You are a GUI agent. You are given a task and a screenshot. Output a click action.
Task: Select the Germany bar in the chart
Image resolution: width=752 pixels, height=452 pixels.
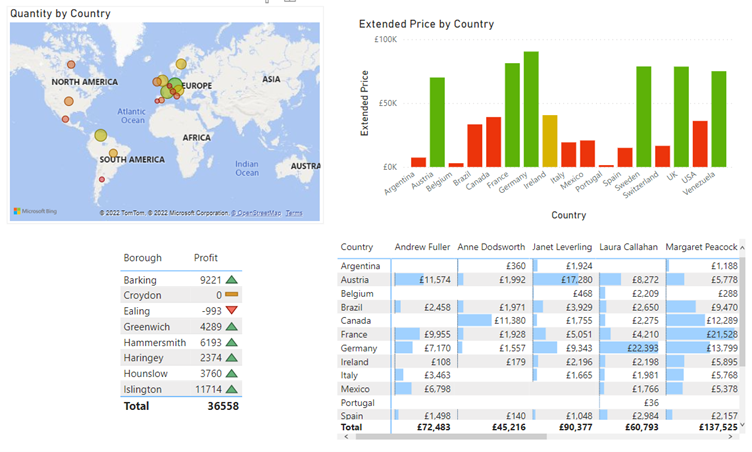[531, 109]
